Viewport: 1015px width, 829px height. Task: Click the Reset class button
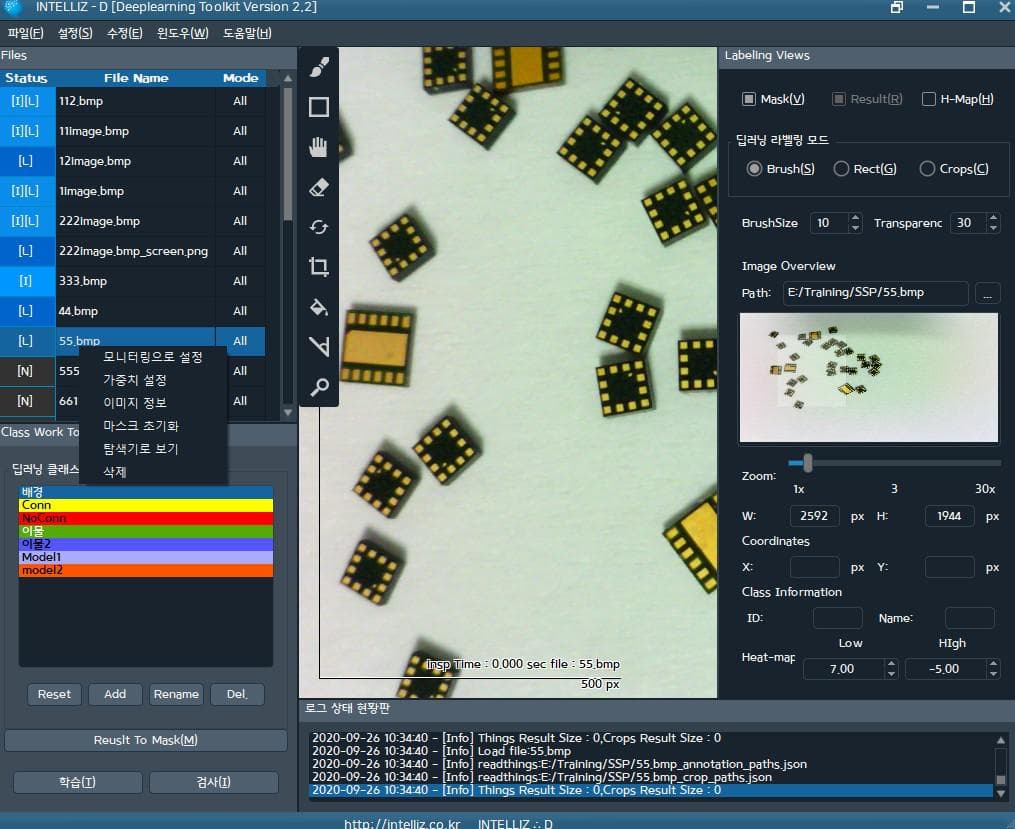tap(54, 694)
